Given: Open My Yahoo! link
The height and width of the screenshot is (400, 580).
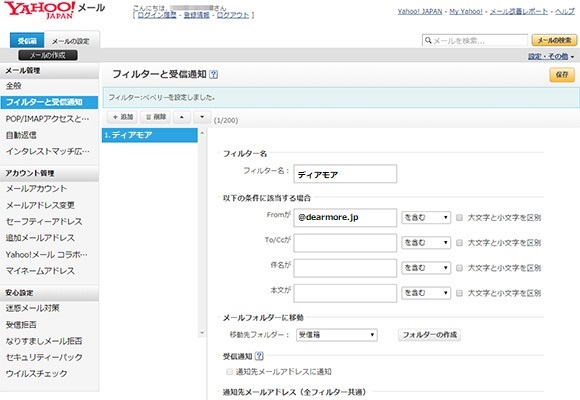Looking at the screenshot, I should 466,11.
